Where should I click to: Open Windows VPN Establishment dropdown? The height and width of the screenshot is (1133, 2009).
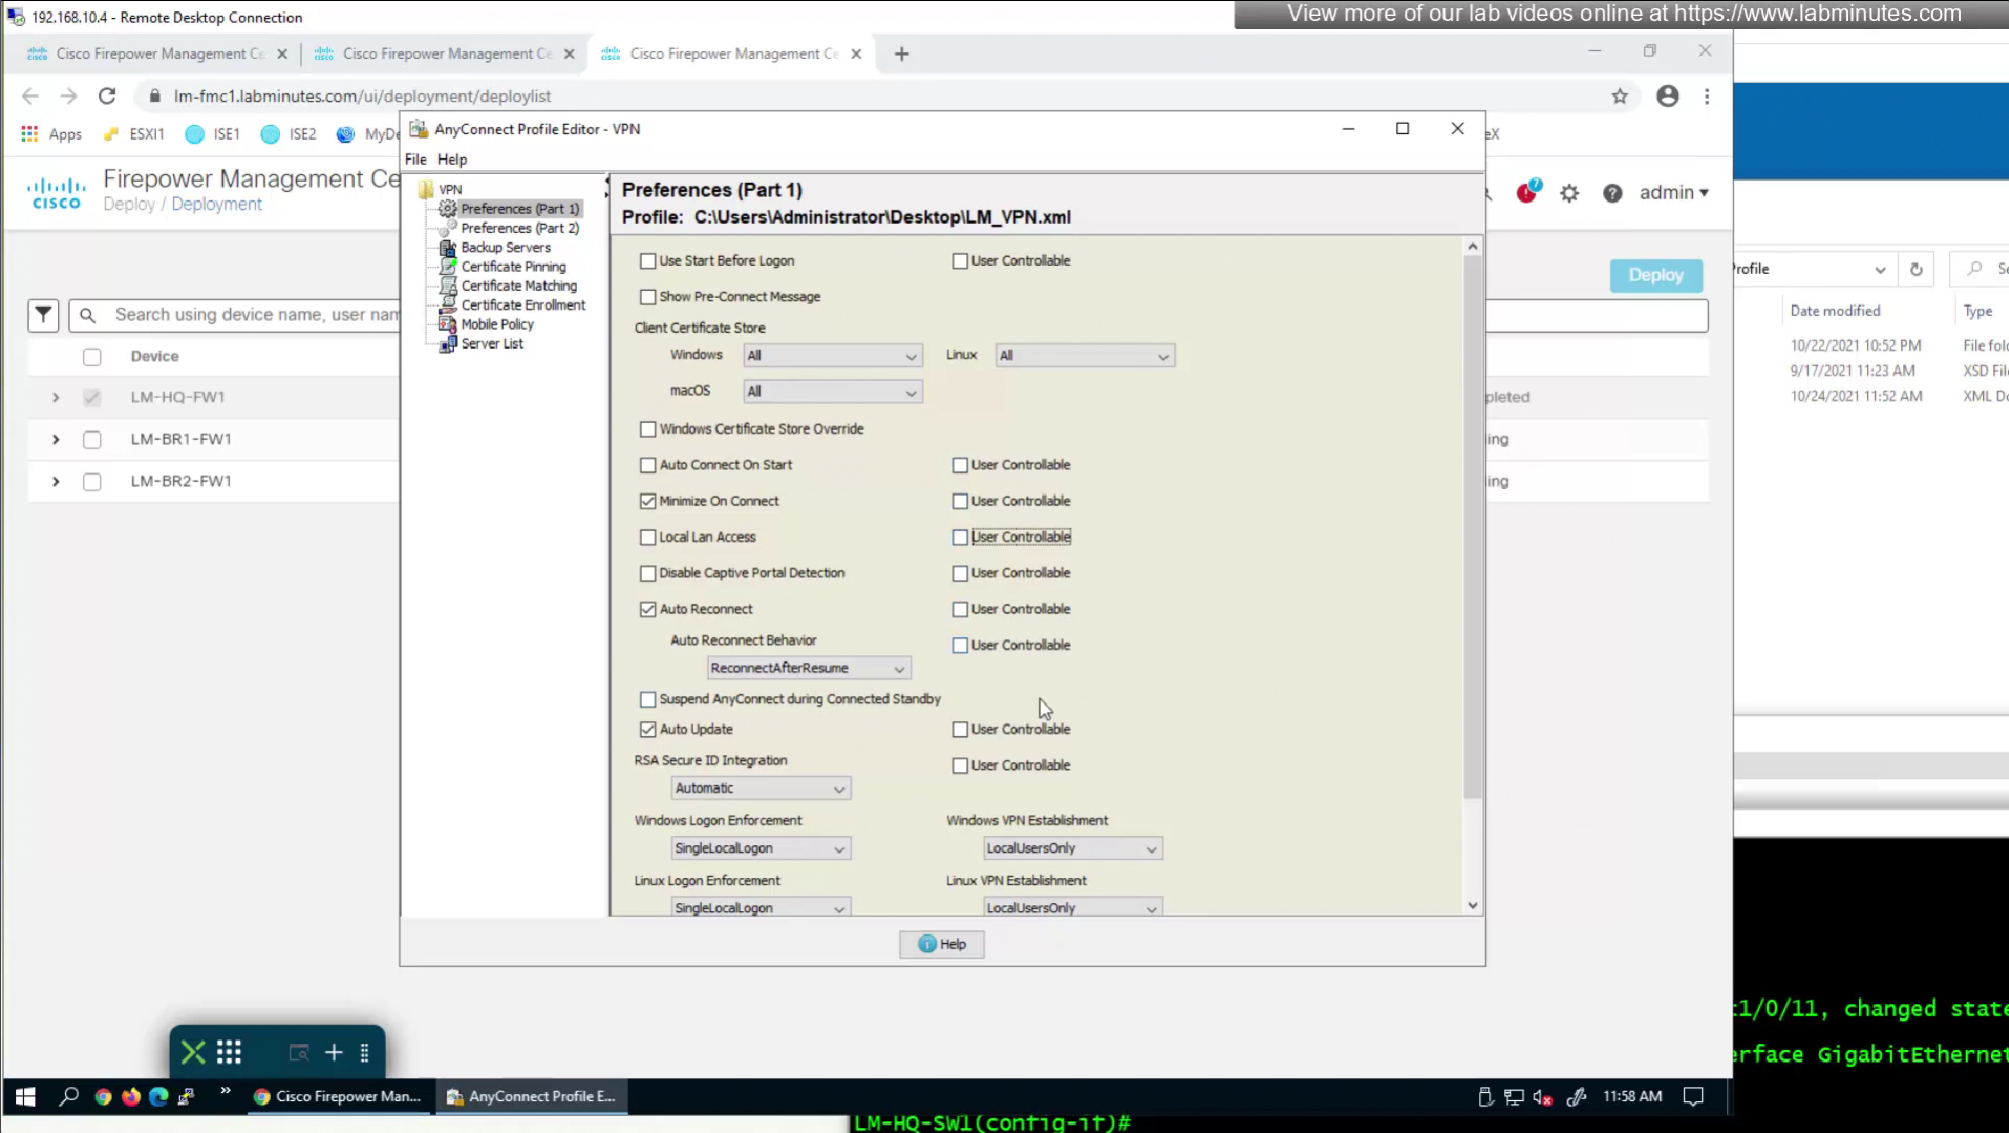point(1071,849)
